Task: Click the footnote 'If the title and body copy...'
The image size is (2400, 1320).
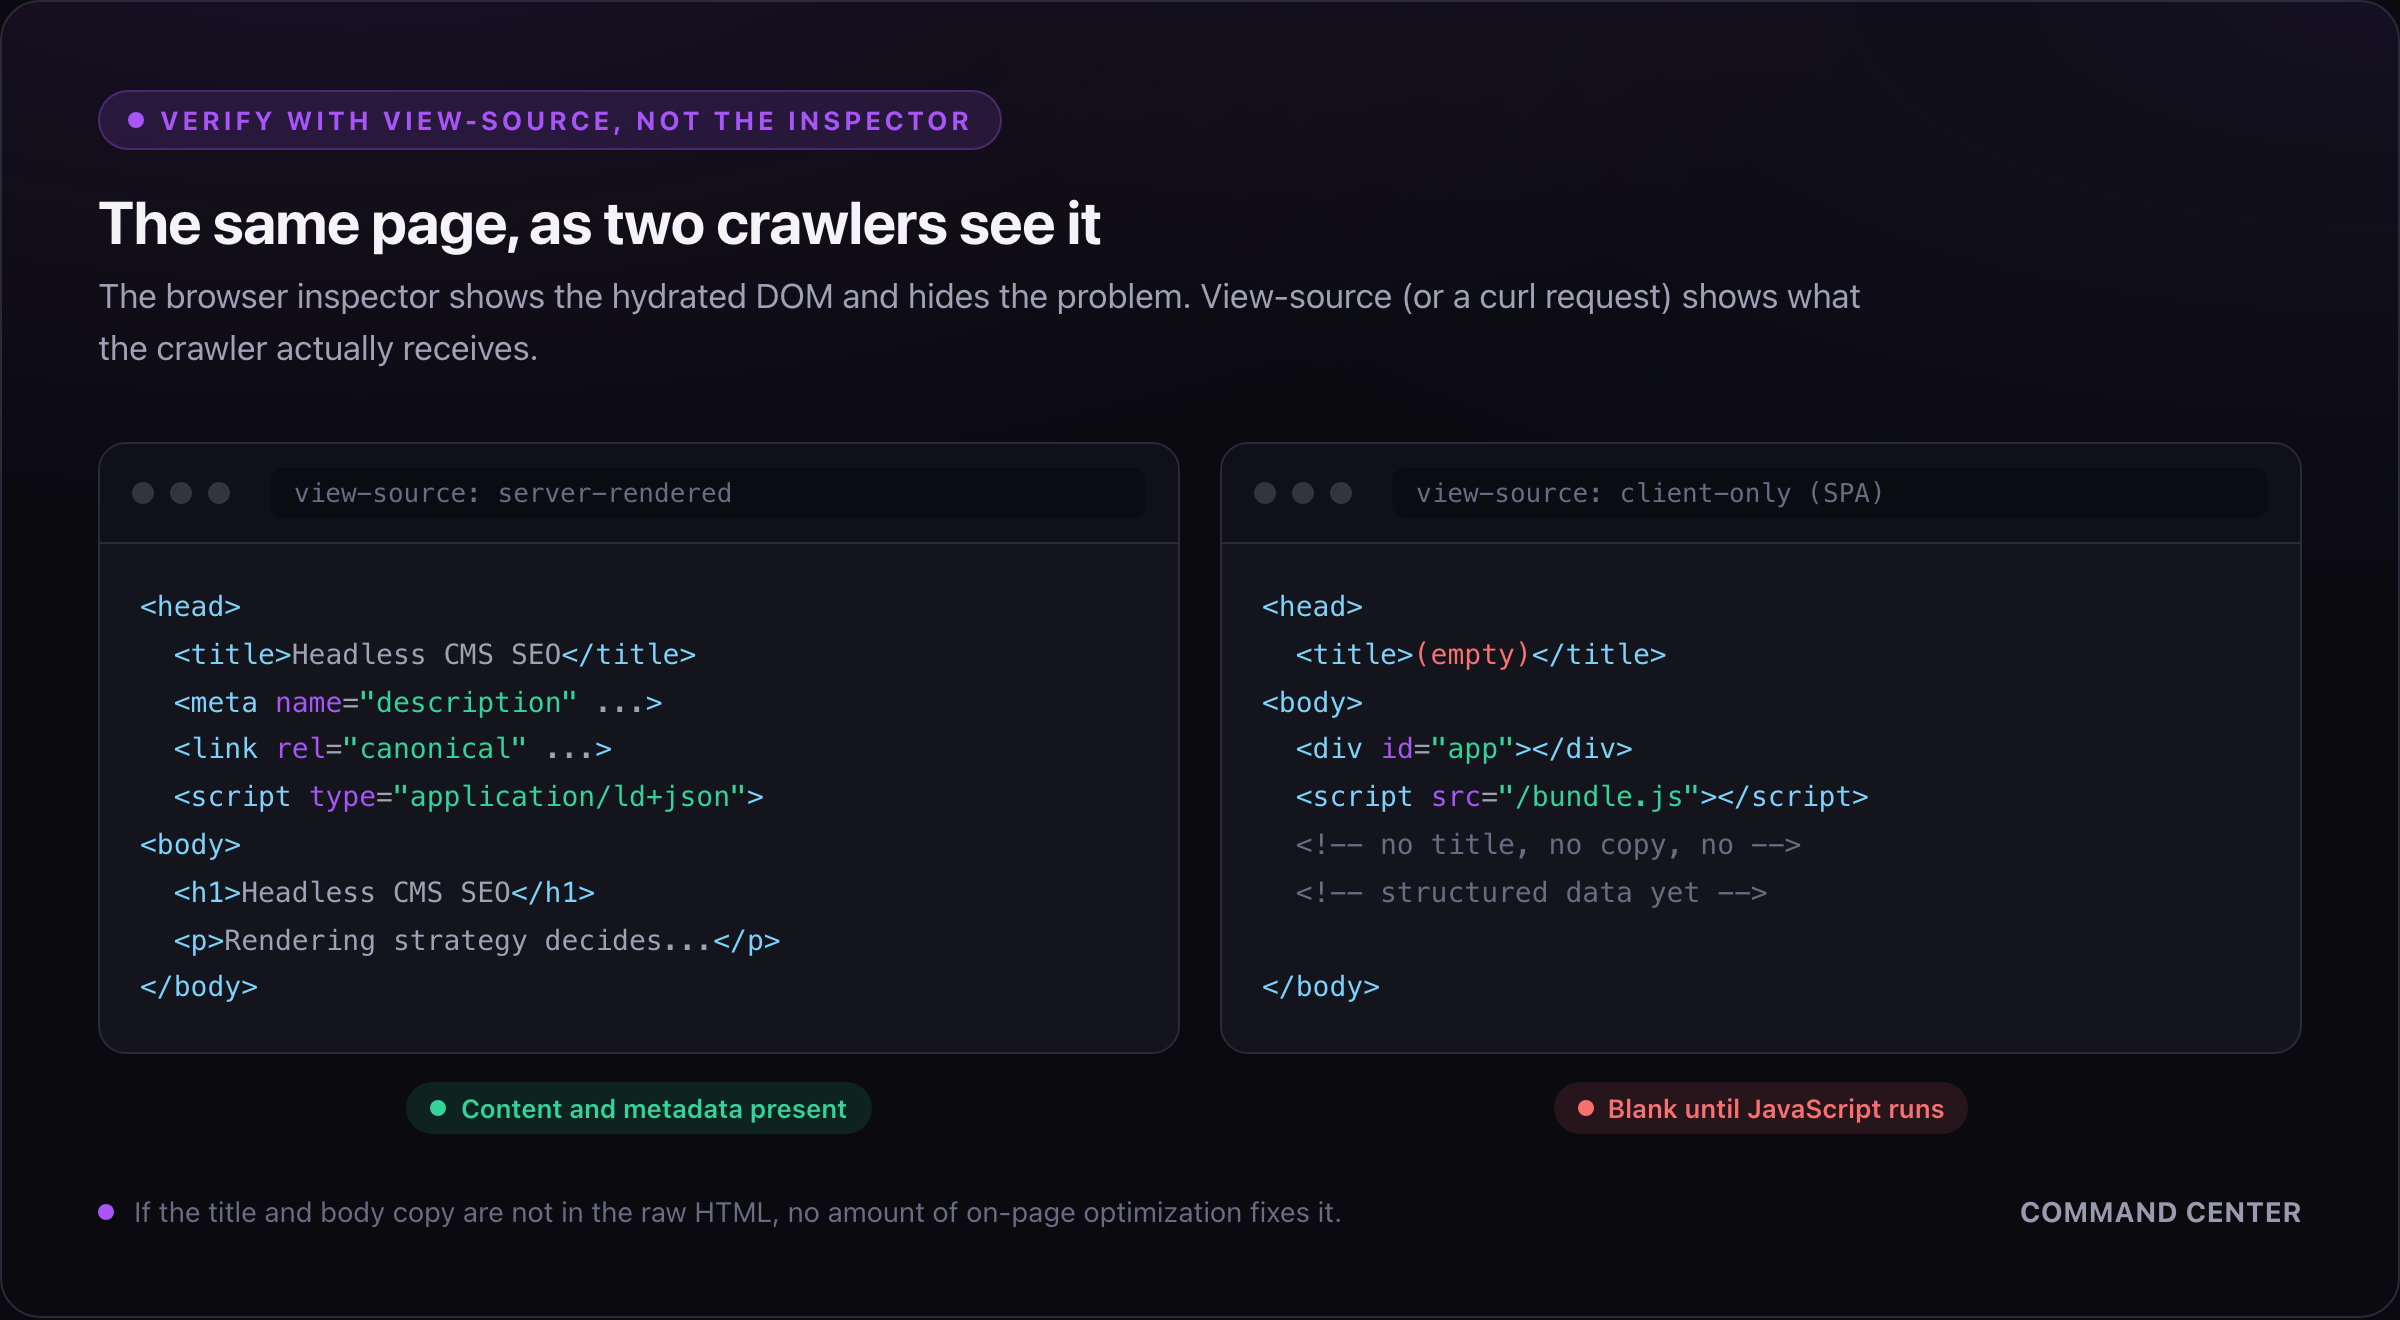Action: coord(737,1212)
